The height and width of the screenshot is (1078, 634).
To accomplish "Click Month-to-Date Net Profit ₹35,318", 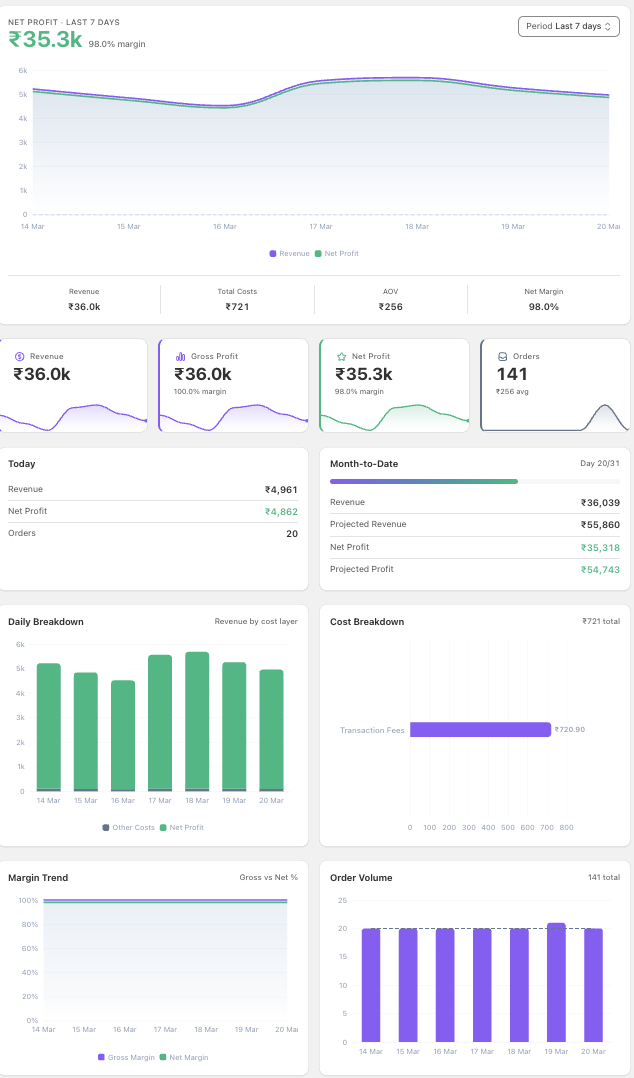I will coord(600,547).
